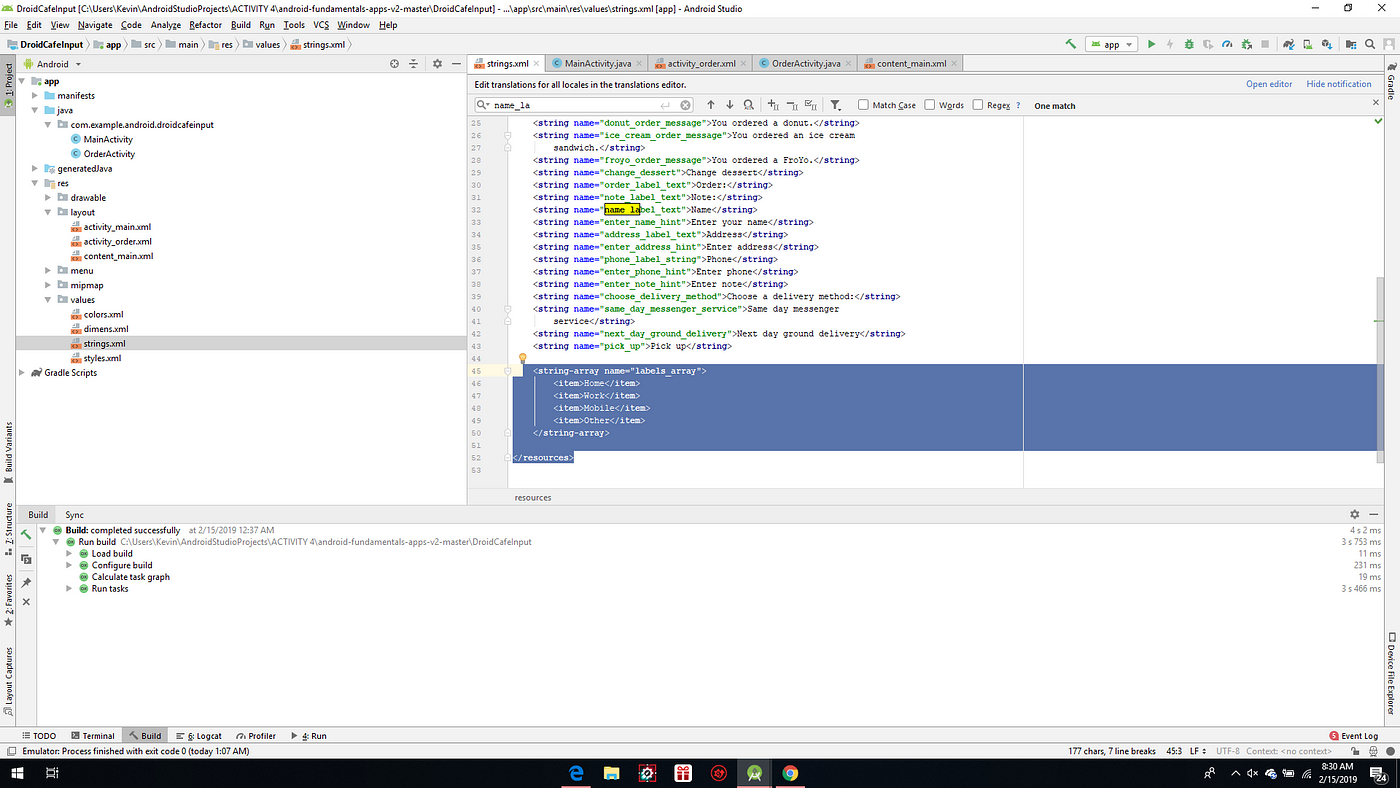Select colors.xml in the project tree

click(x=103, y=314)
